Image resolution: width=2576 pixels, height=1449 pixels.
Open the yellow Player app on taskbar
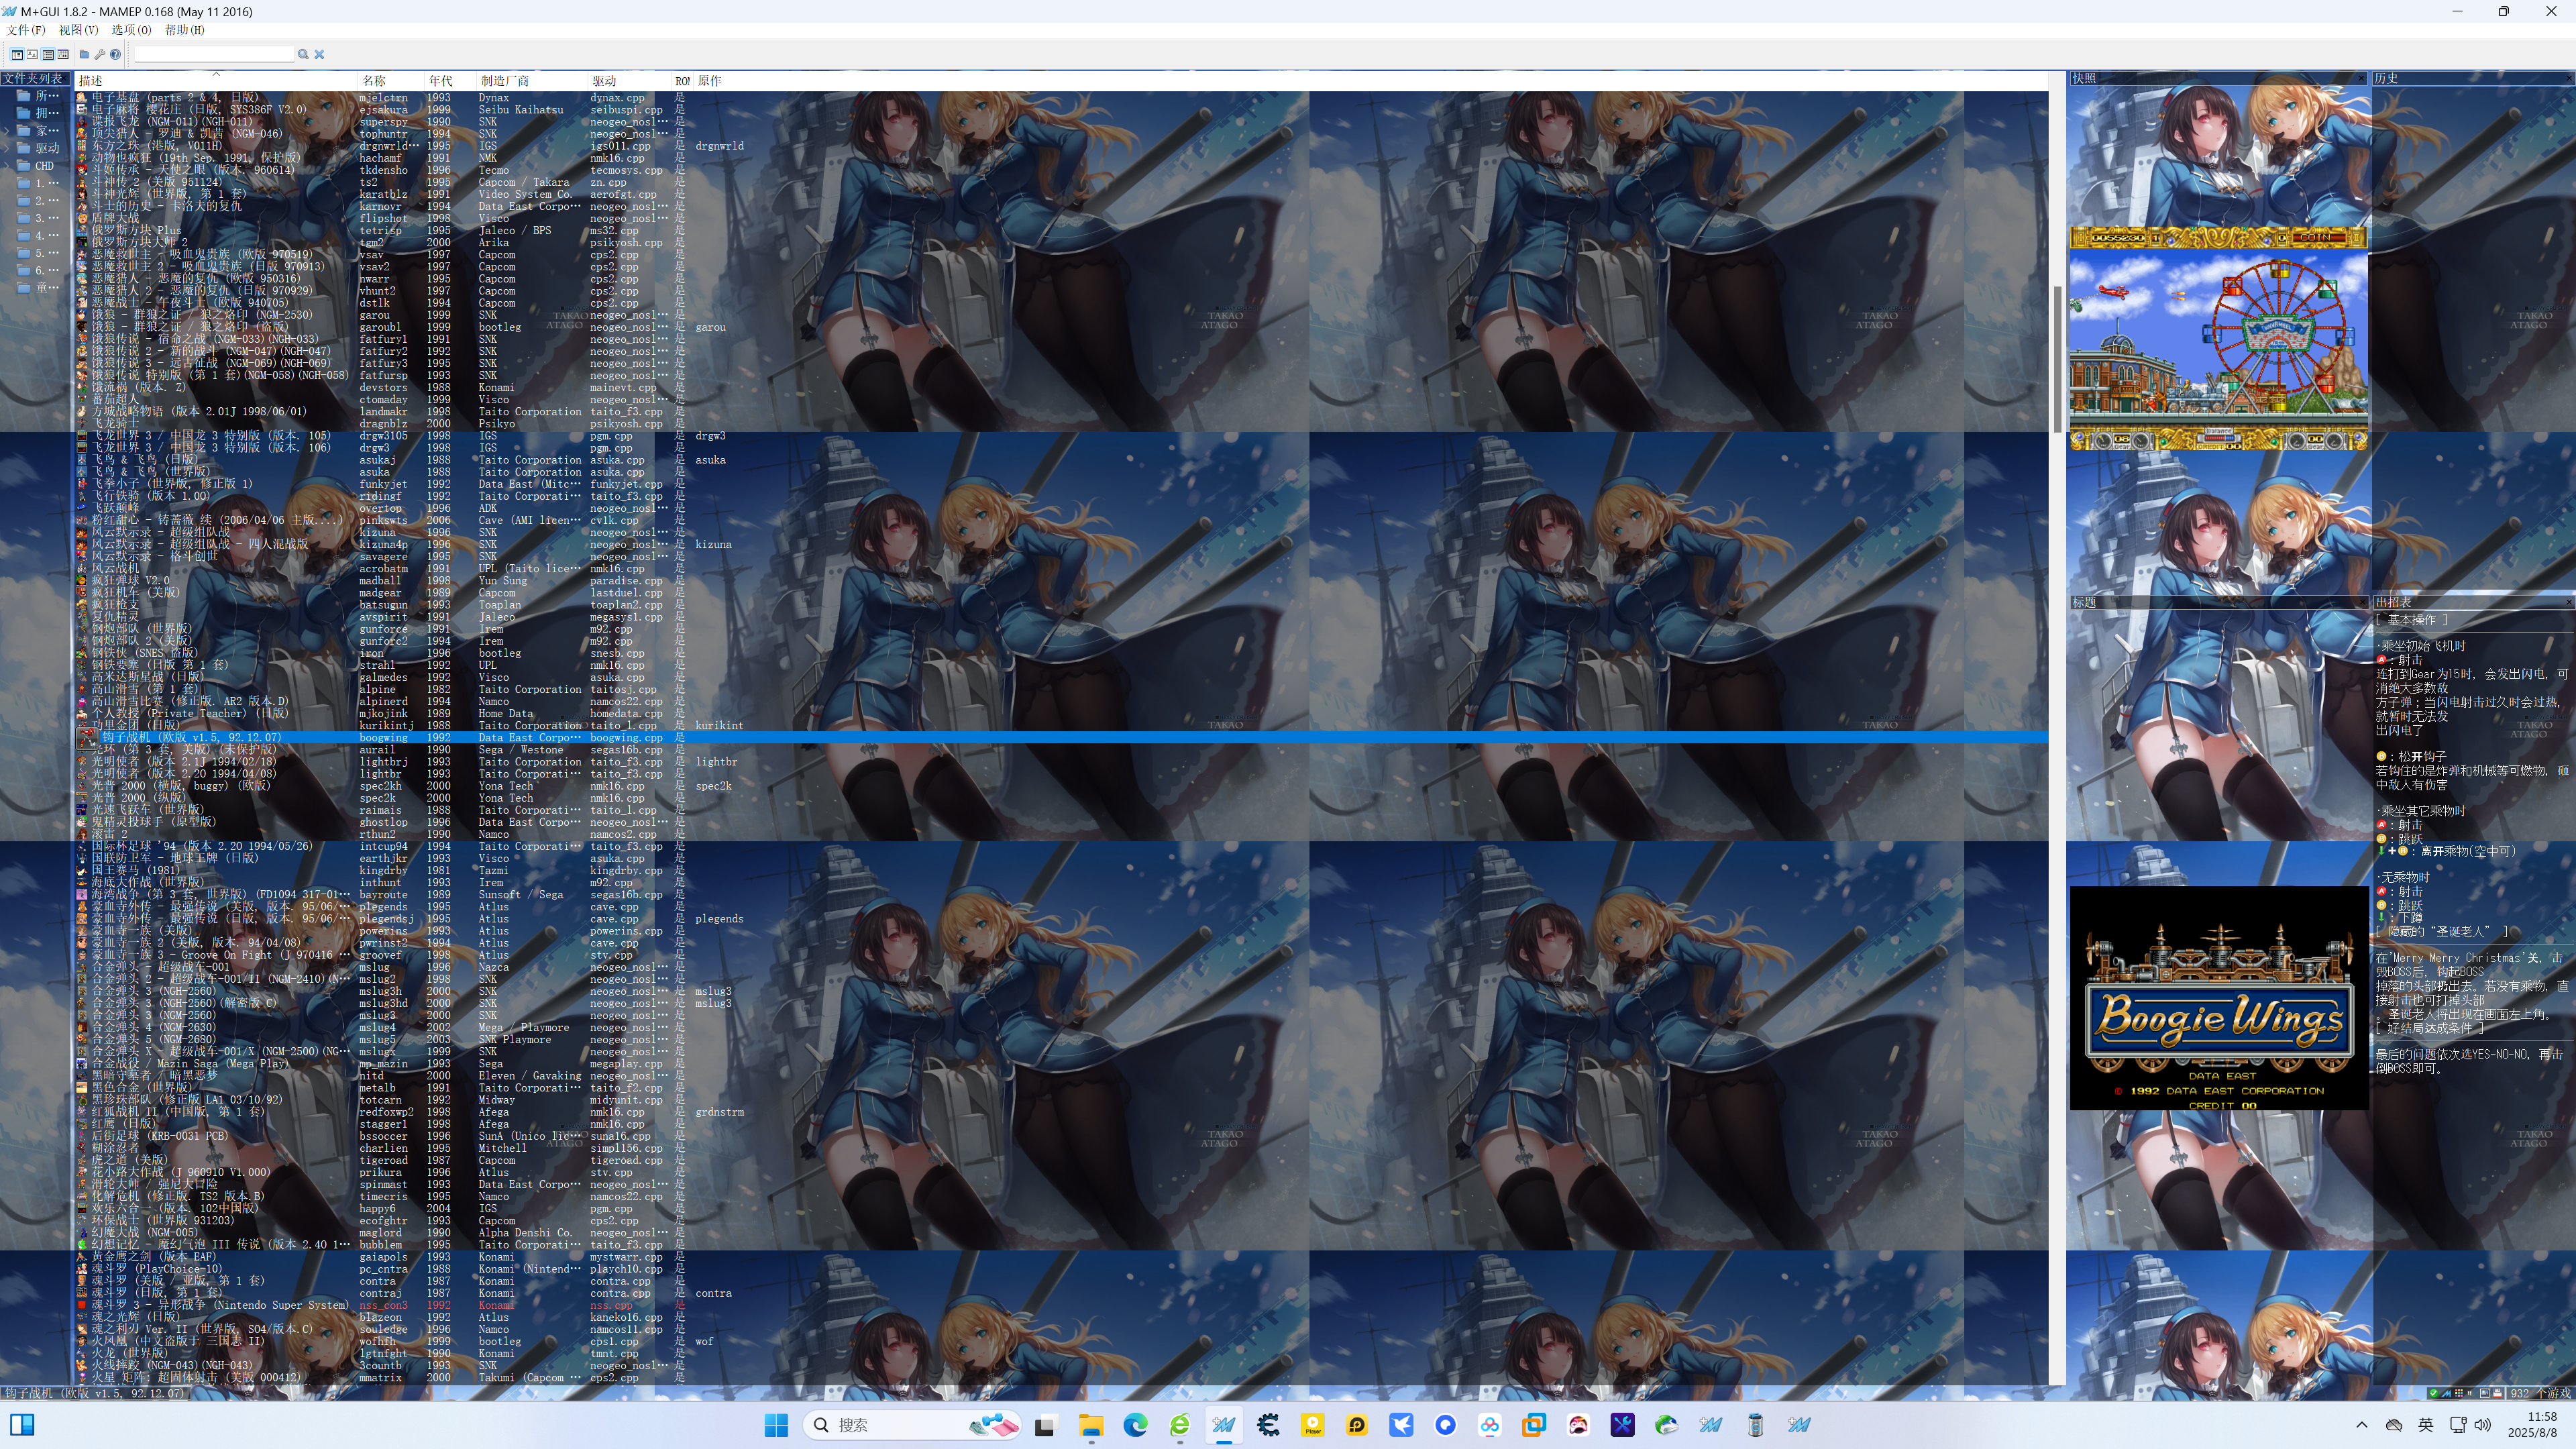[1312, 1425]
